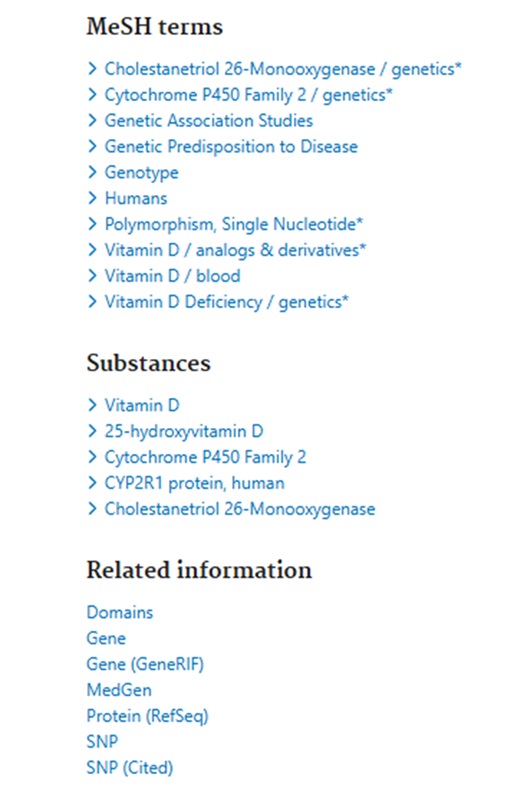Click chevron icon before Vitamin D substance
Image resolution: width=517 pixels, height=811 pixels.
92,404
